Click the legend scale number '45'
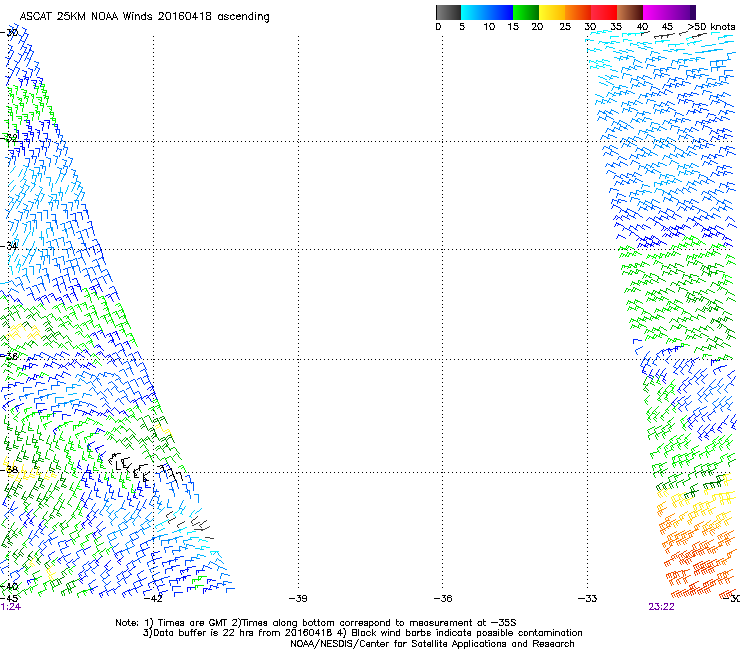Image resolution: width=740 pixels, height=650 pixels. (x=667, y=27)
